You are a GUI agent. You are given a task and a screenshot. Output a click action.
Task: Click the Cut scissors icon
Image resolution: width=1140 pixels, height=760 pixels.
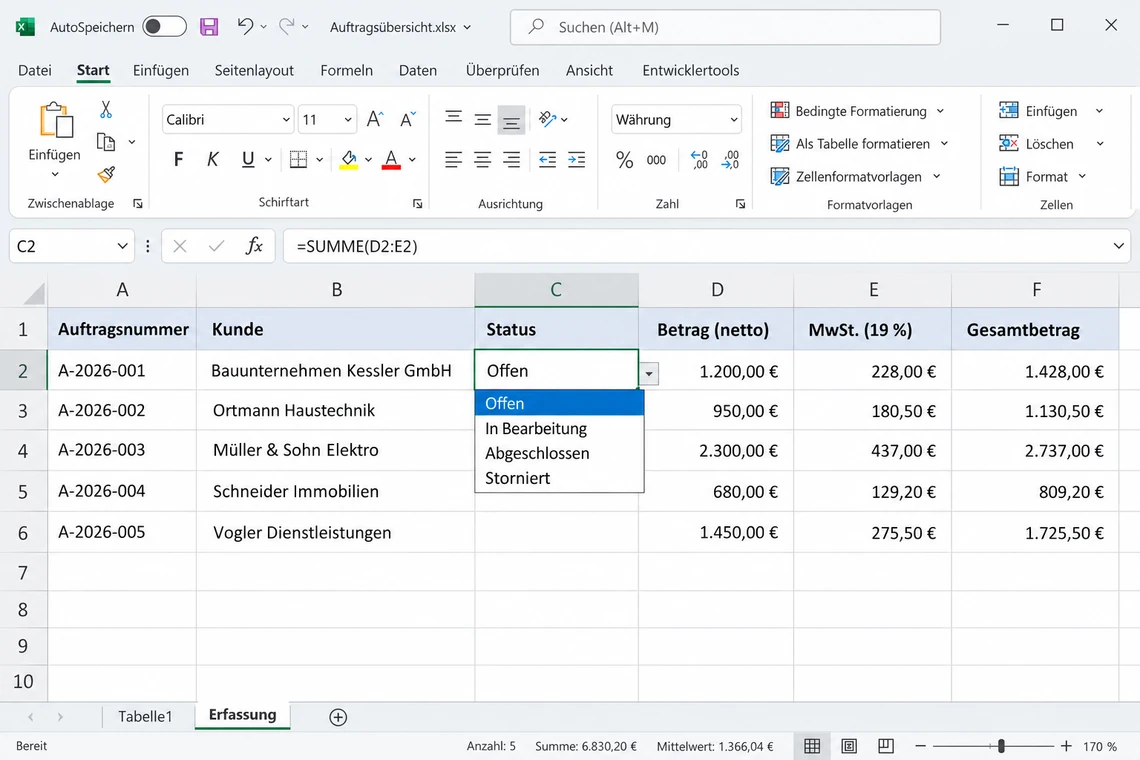pyautogui.click(x=106, y=110)
